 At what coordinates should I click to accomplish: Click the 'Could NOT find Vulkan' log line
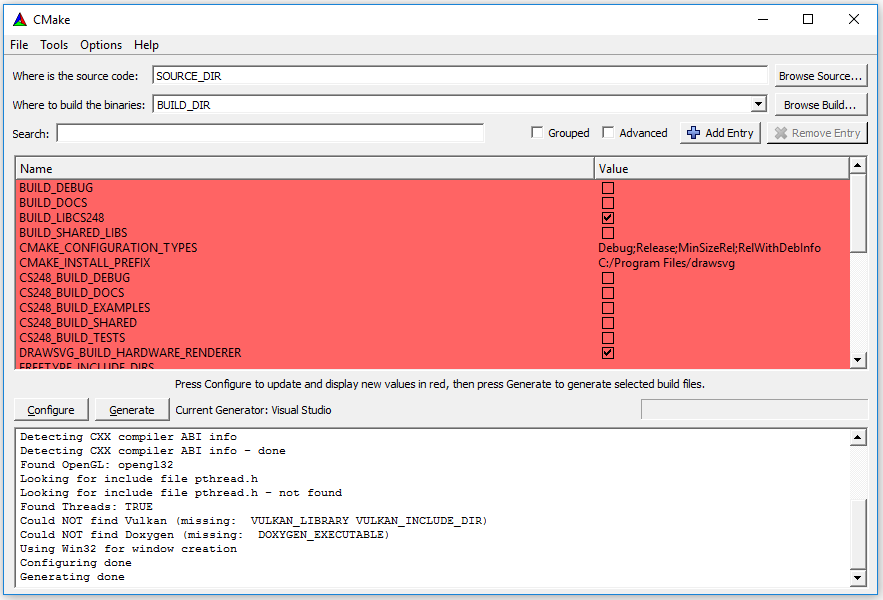tap(253, 521)
